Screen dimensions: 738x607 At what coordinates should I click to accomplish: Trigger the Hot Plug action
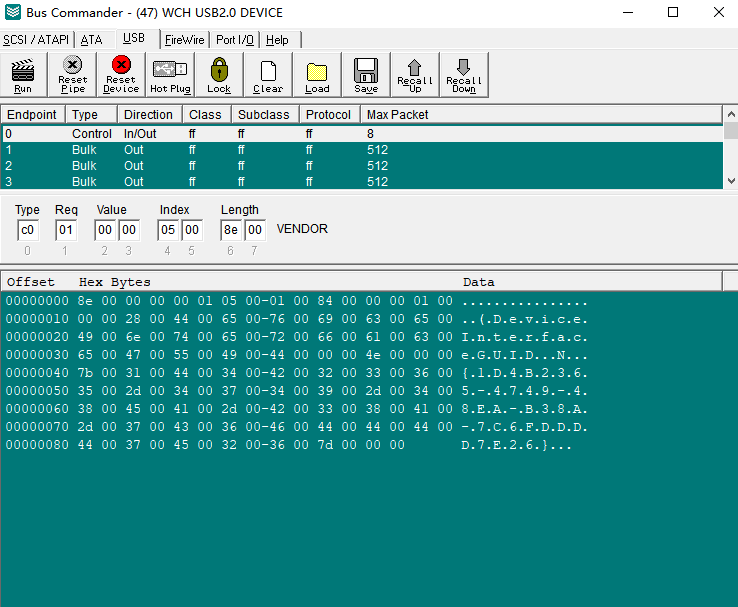pyautogui.click(x=170, y=75)
